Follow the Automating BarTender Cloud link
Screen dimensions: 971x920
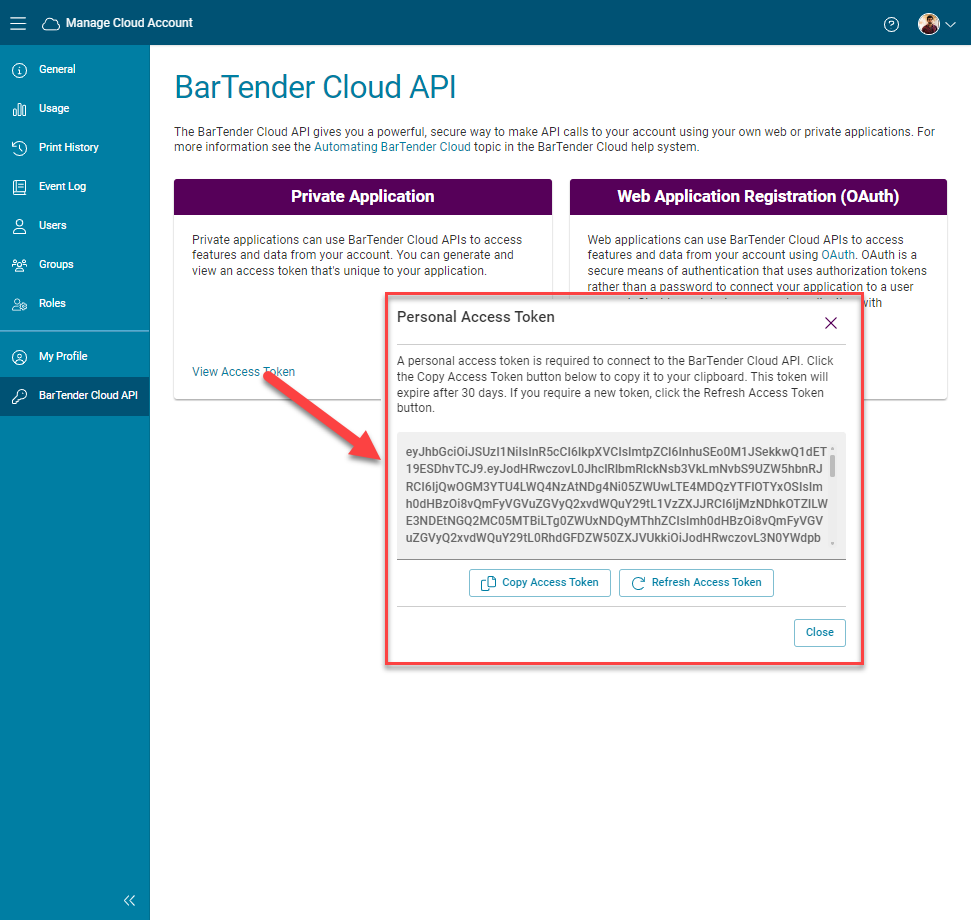tap(392, 147)
